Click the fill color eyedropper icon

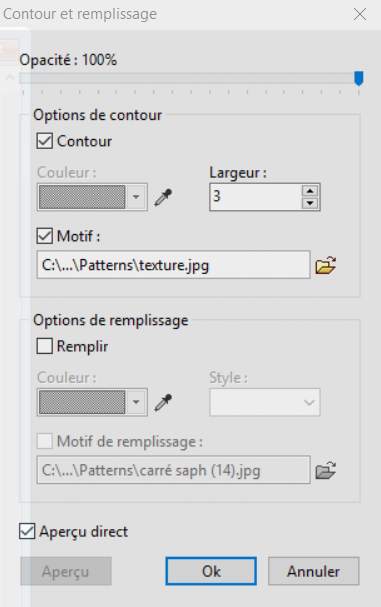pyautogui.click(x=163, y=403)
